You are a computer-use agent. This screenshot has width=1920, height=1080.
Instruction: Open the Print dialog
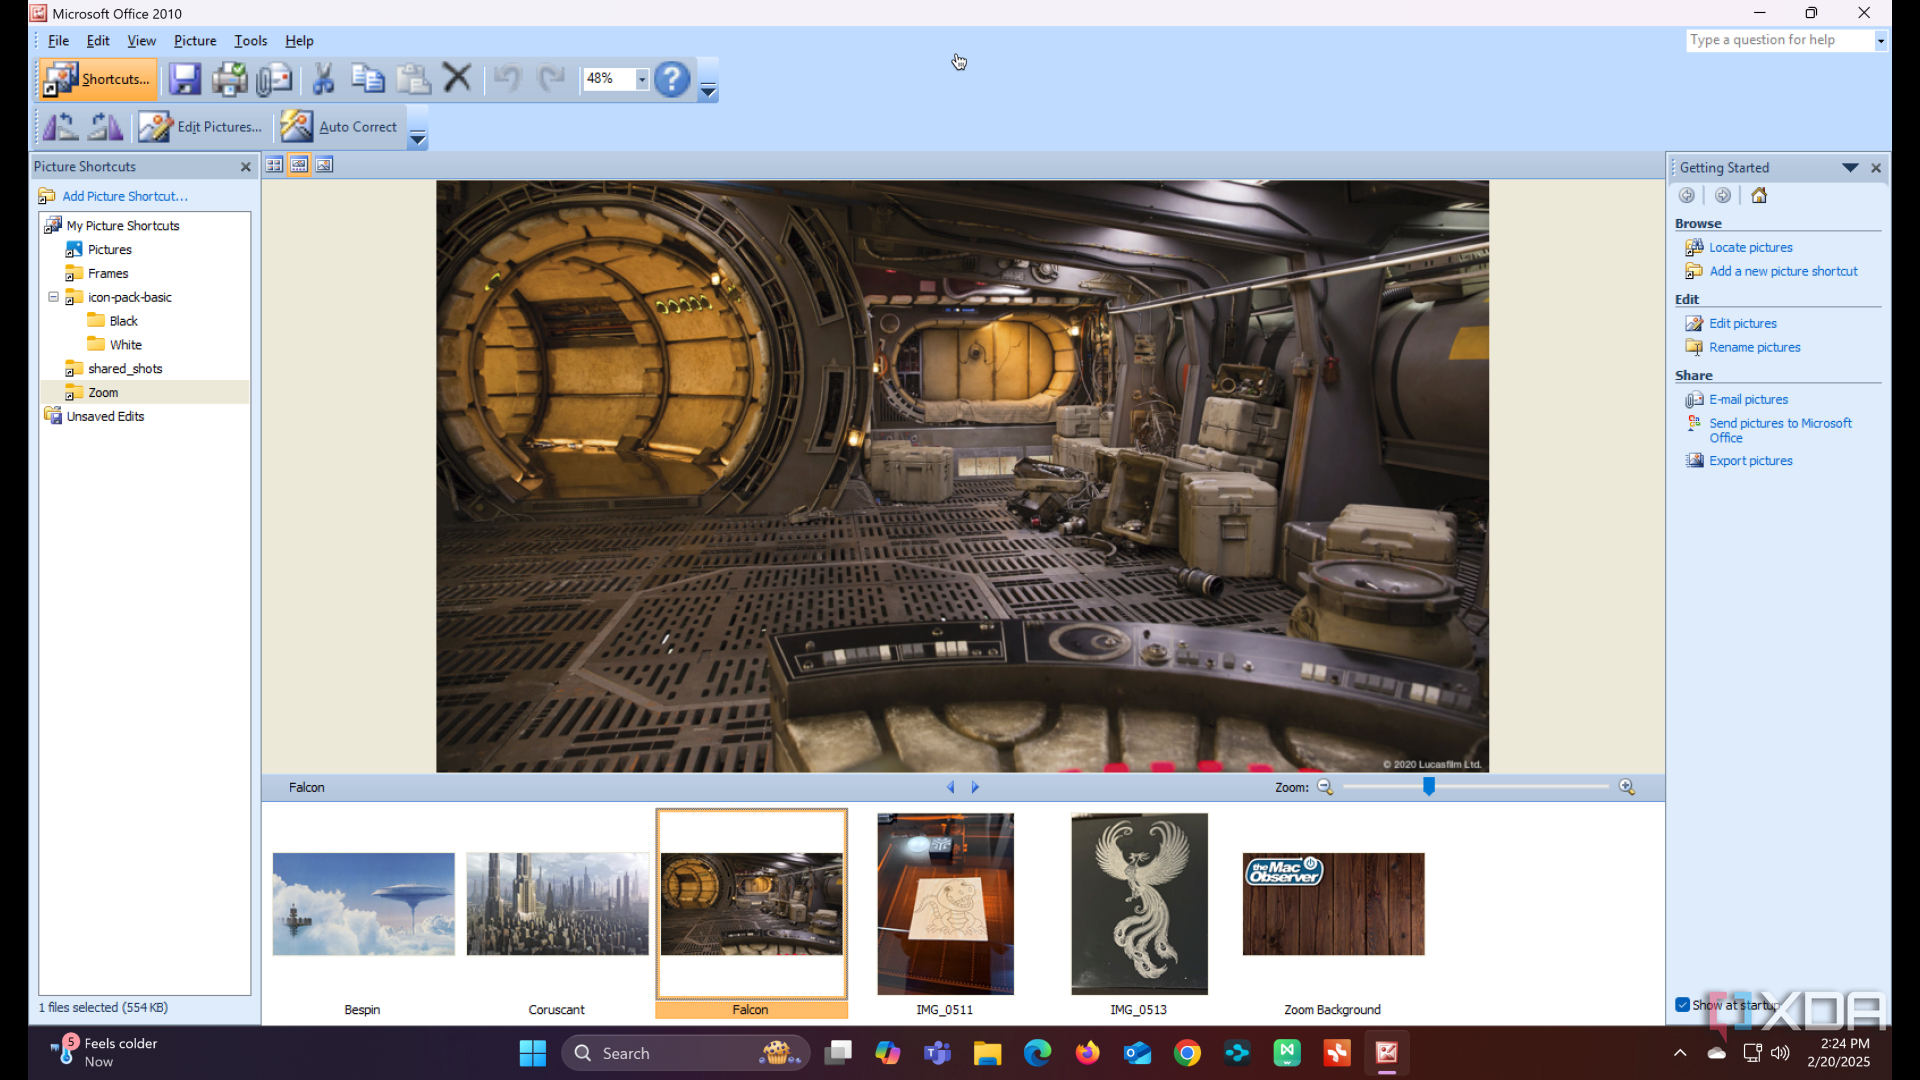click(x=230, y=78)
